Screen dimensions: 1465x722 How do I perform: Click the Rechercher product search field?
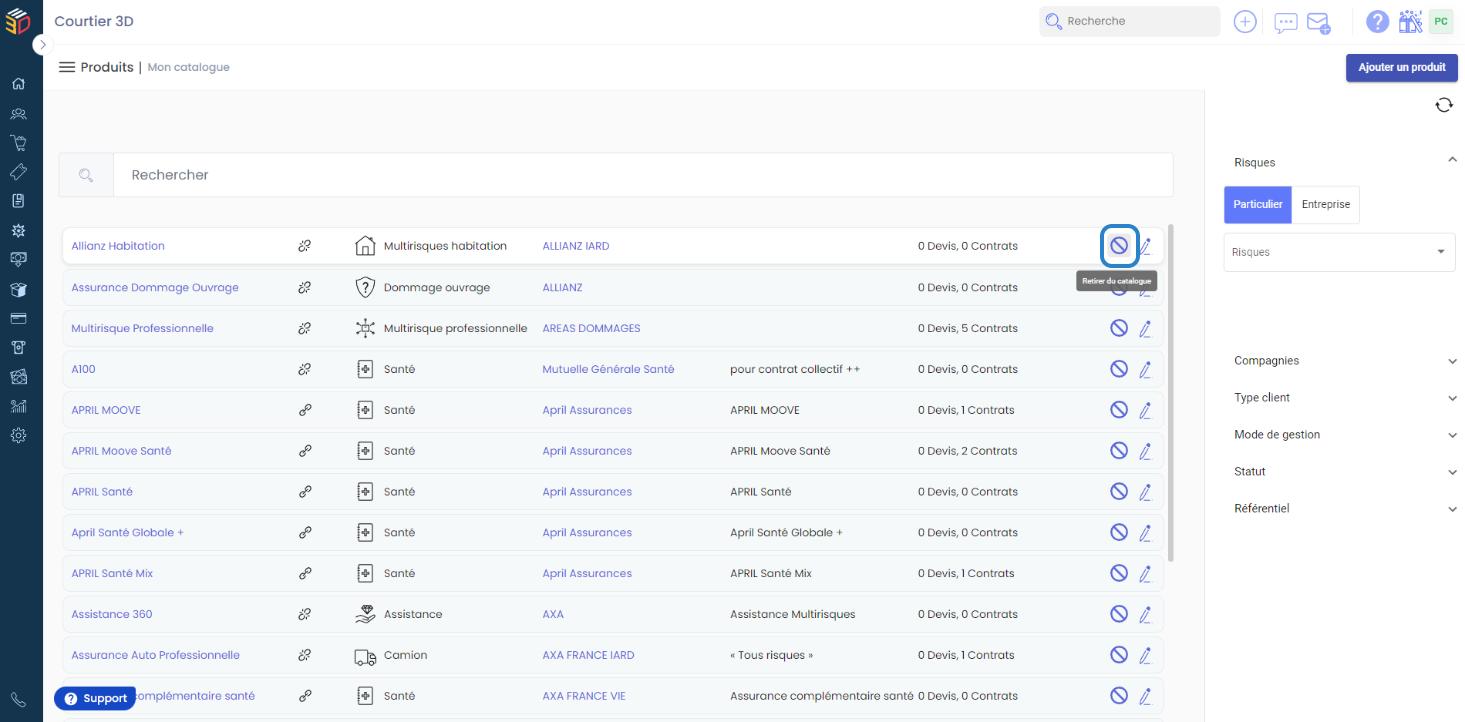[x=643, y=175]
